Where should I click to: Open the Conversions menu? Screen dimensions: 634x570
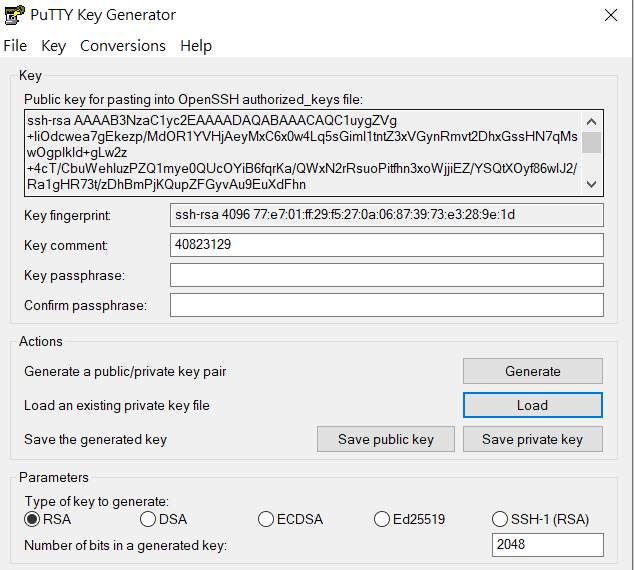(x=123, y=46)
